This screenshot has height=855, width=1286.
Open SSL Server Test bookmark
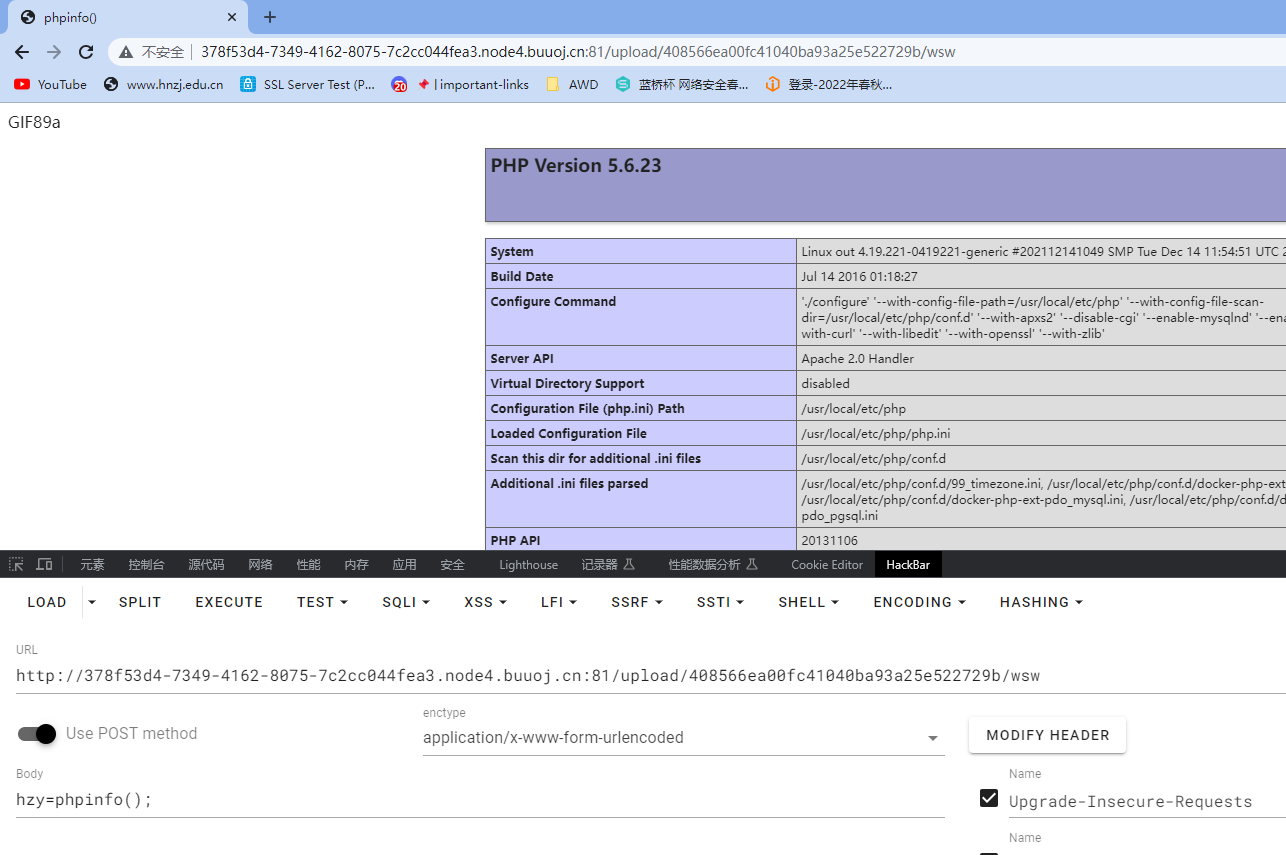pyautogui.click(x=308, y=85)
